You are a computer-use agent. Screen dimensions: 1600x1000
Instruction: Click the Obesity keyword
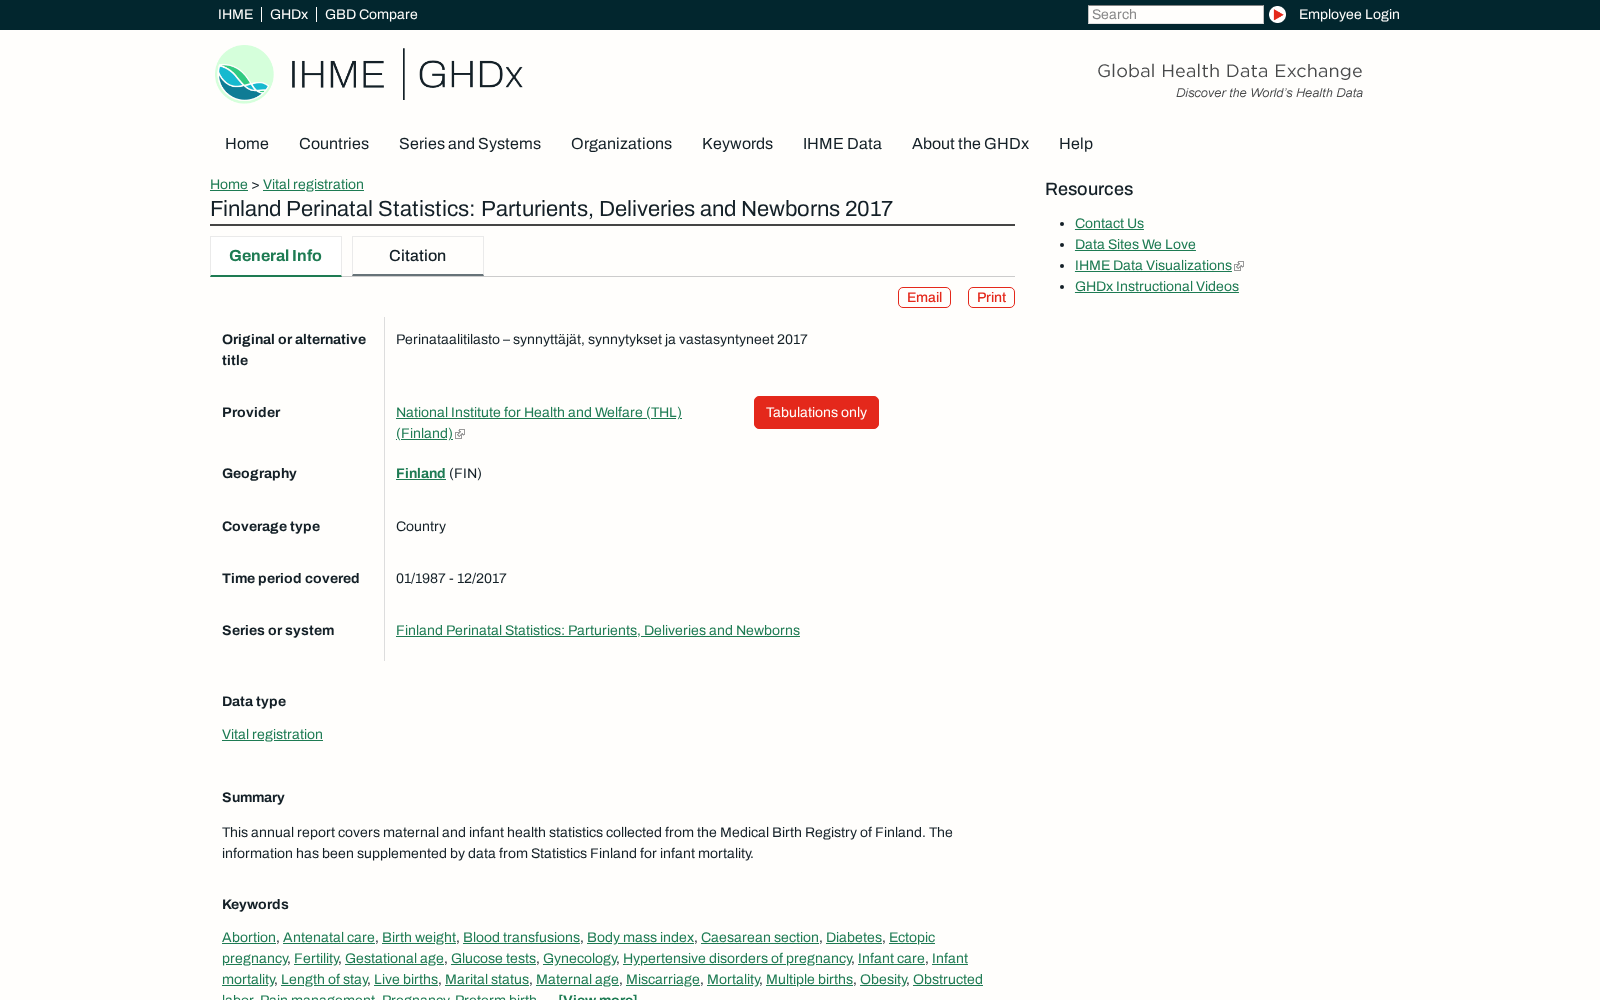tap(883, 980)
